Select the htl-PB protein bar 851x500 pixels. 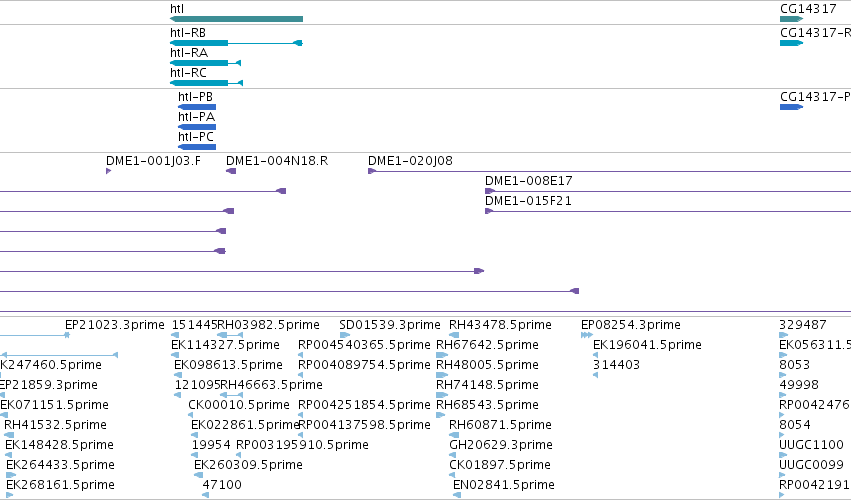click(x=197, y=107)
